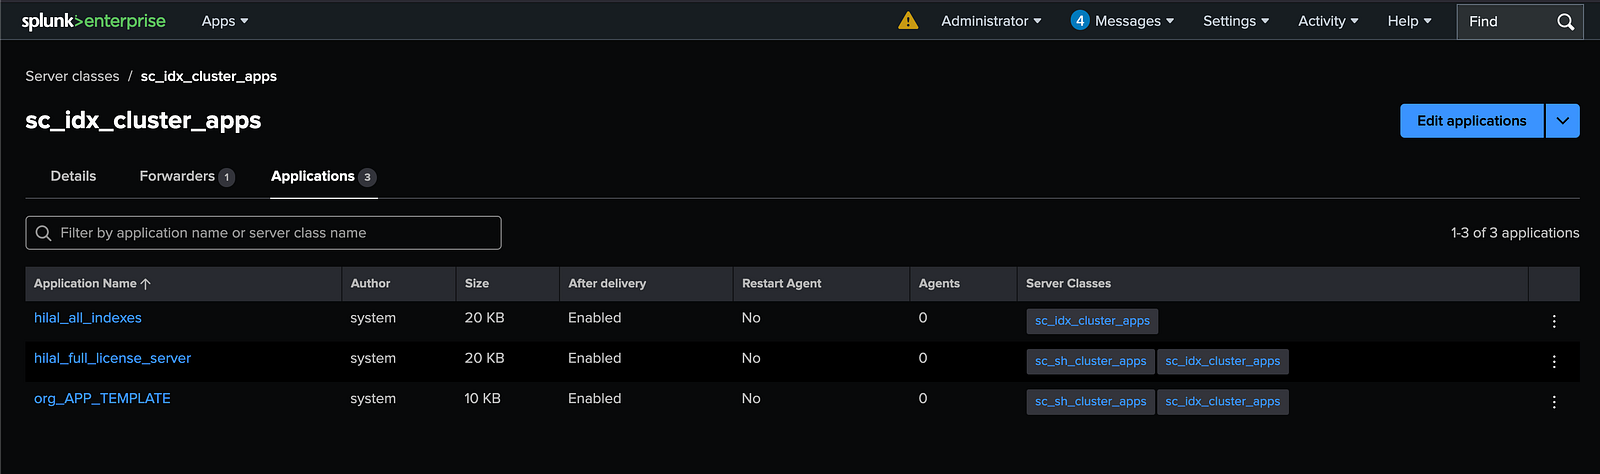Switch to the Details tab
This screenshot has height=474, width=1600.
coord(73,176)
